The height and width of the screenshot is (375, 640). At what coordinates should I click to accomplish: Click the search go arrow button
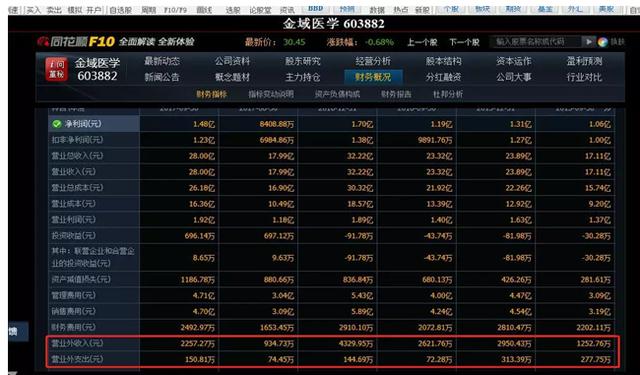coord(588,42)
